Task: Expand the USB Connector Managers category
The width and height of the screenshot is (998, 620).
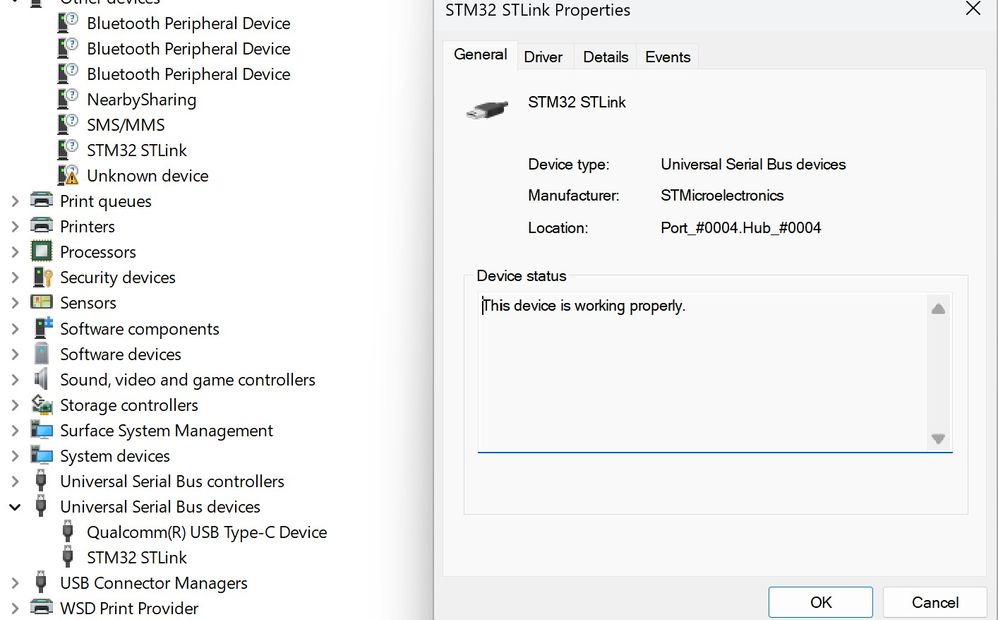Action: [15, 583]
